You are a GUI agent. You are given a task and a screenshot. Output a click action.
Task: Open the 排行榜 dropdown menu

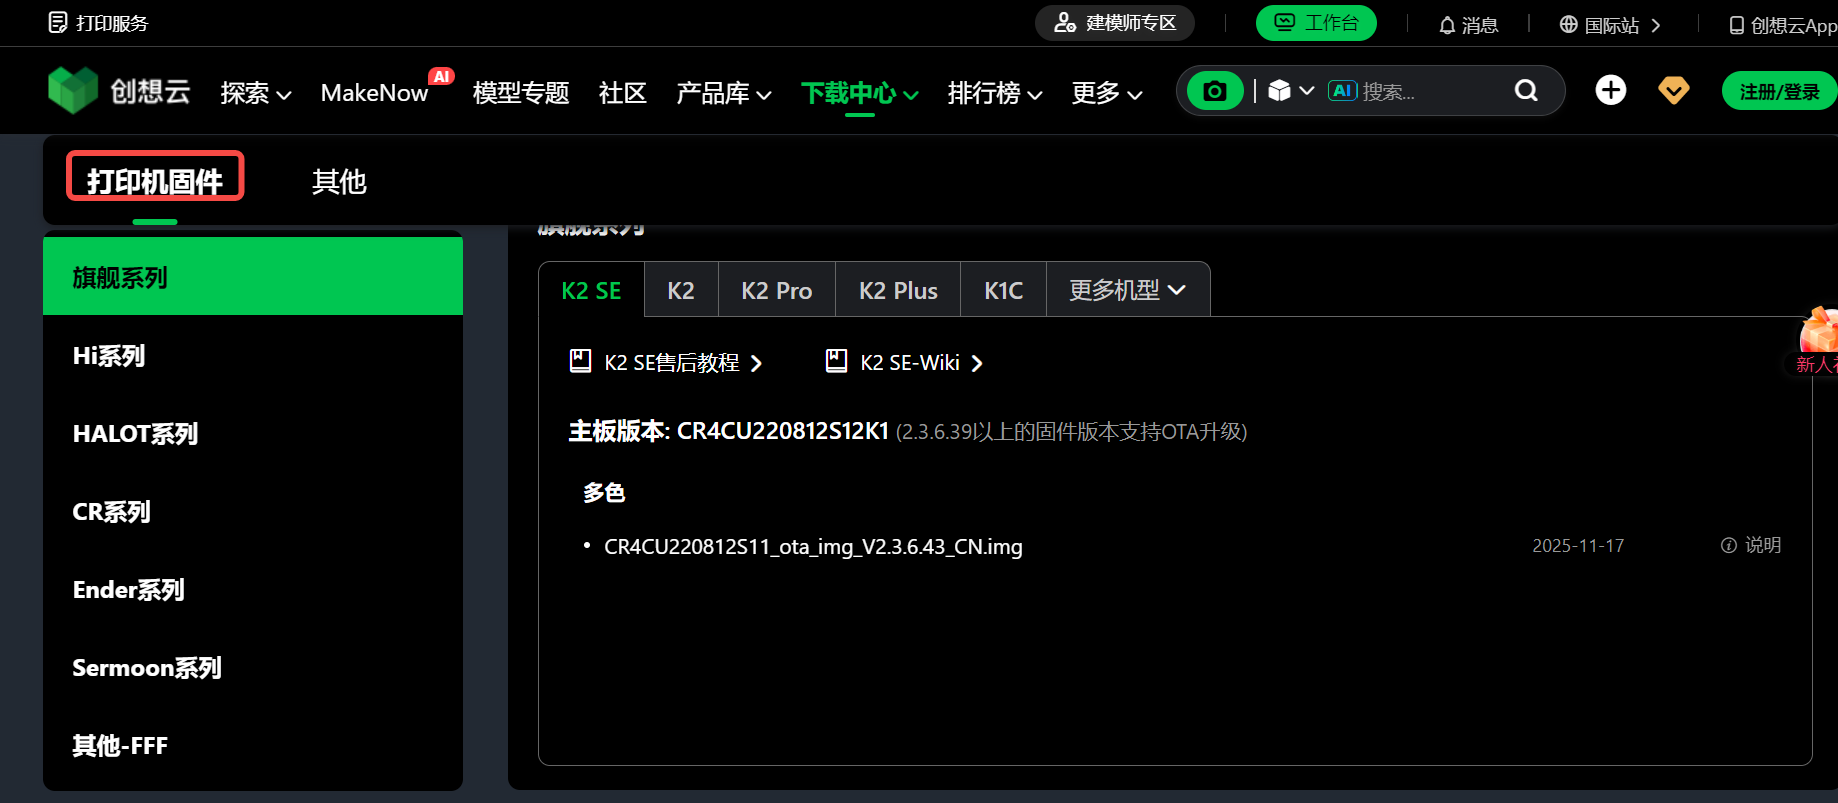994,93
